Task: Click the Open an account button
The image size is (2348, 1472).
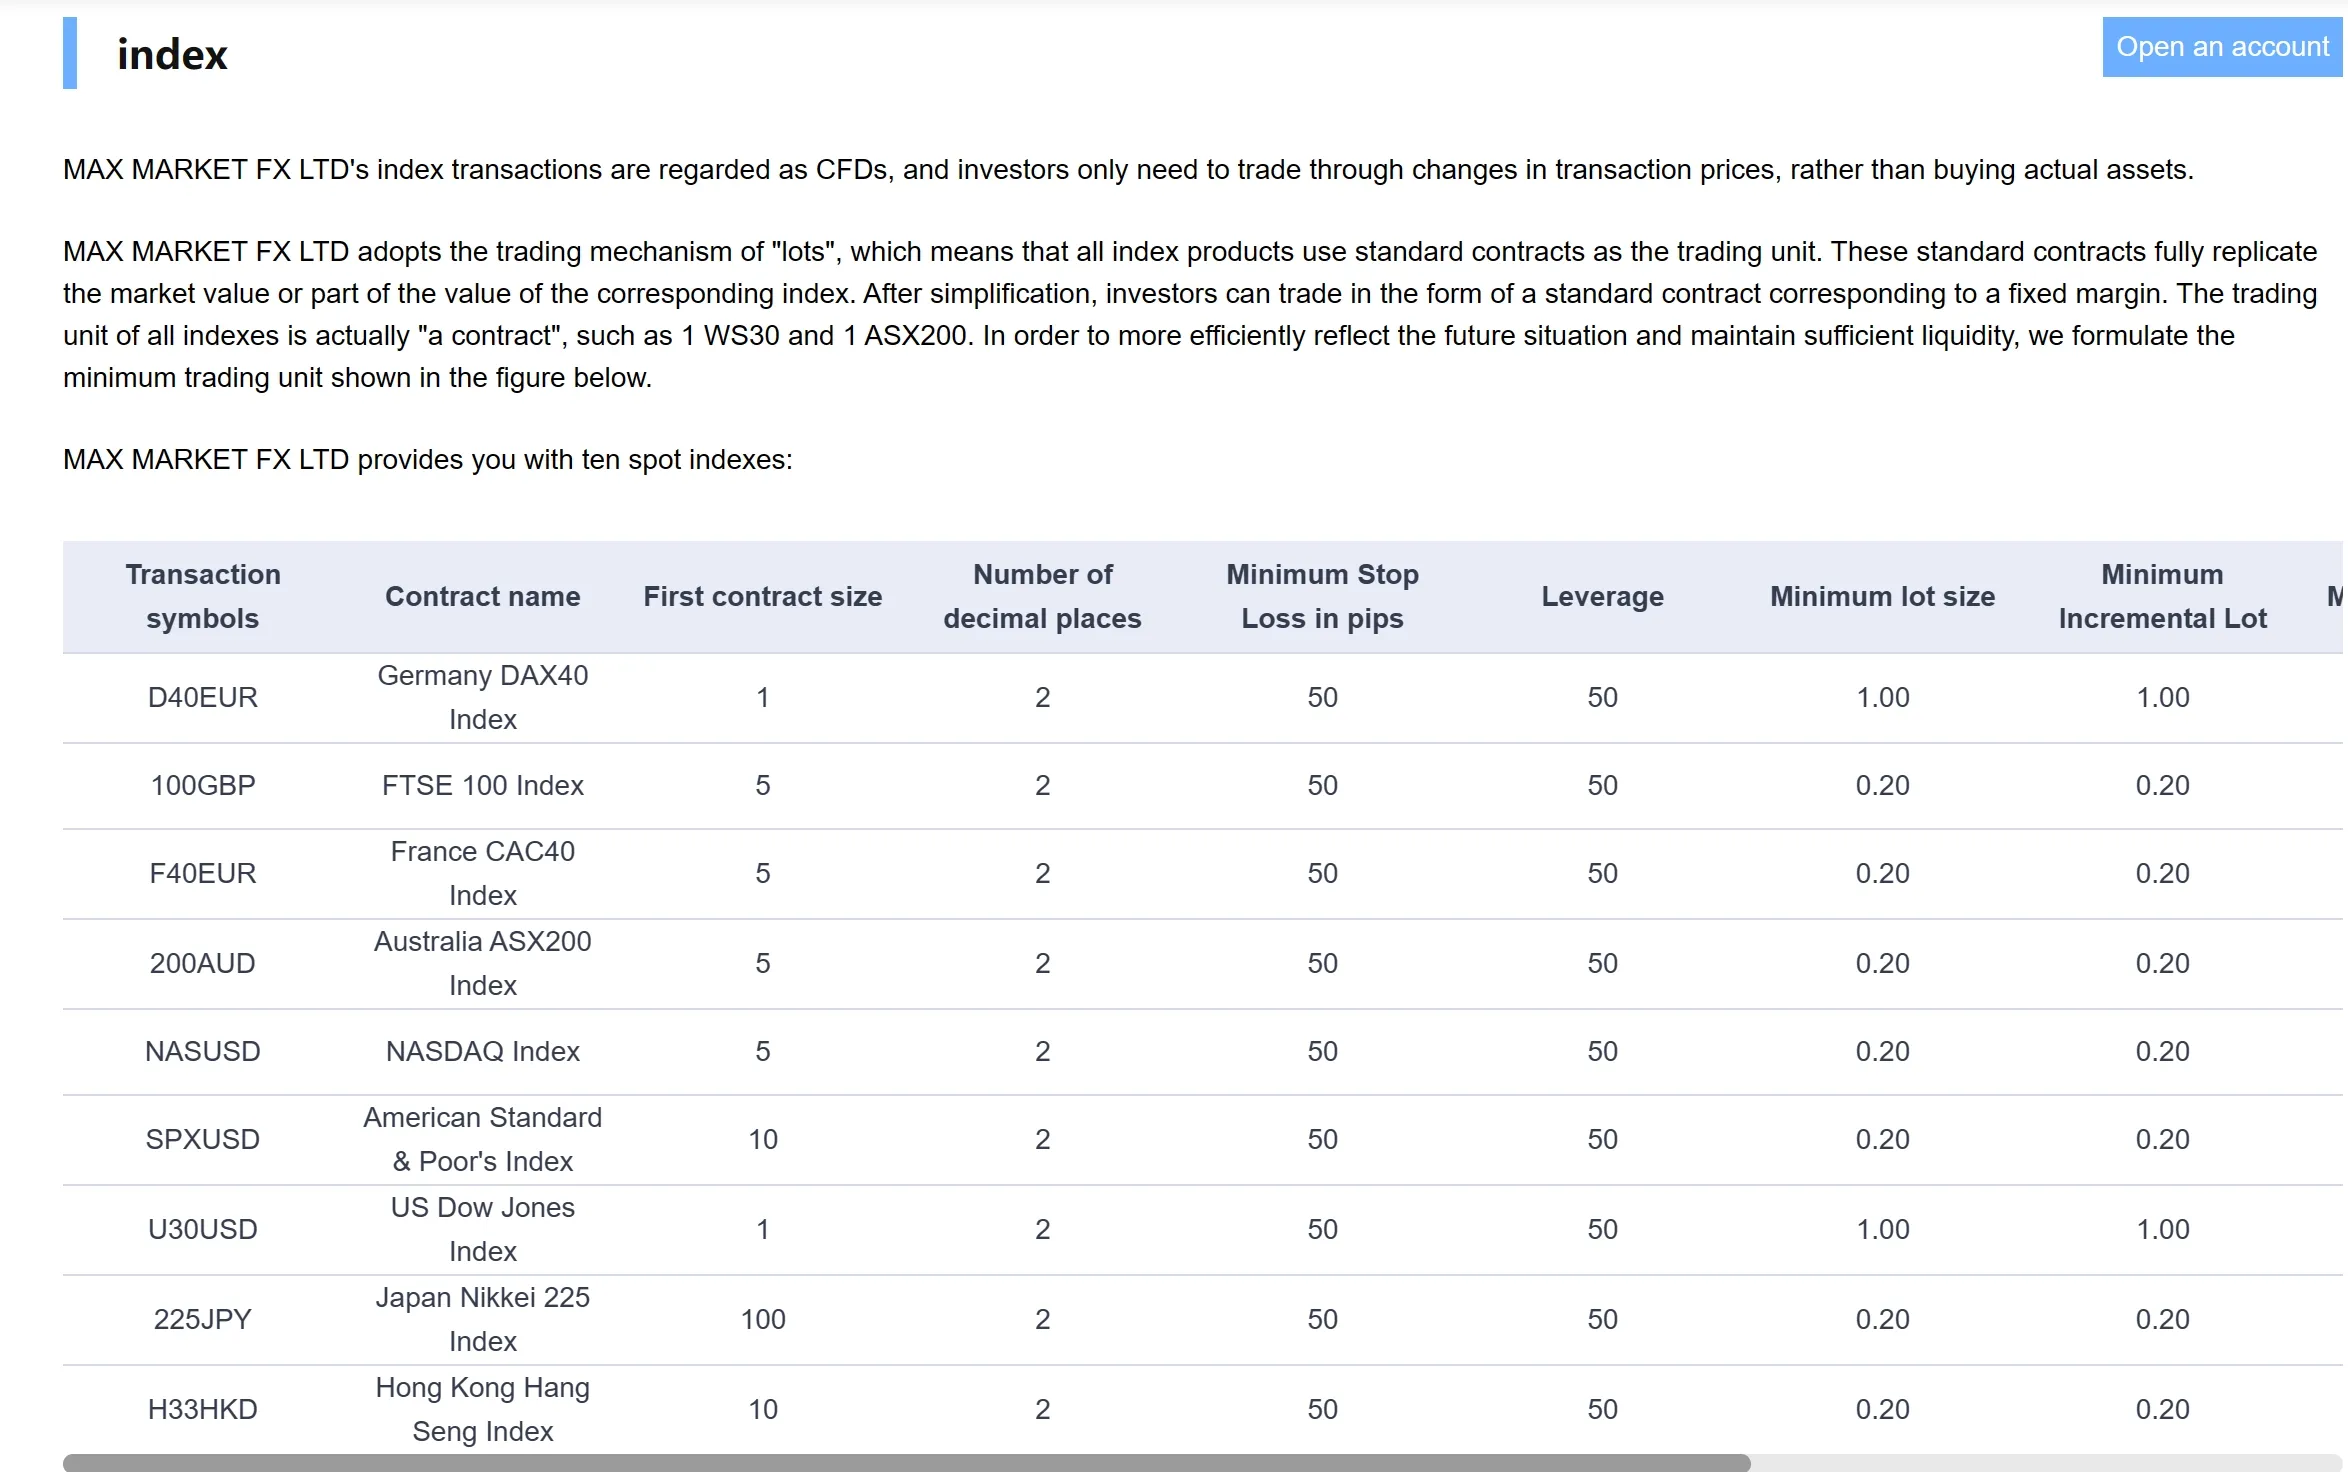Action: pyautogui.click(x=2222, y=47)
